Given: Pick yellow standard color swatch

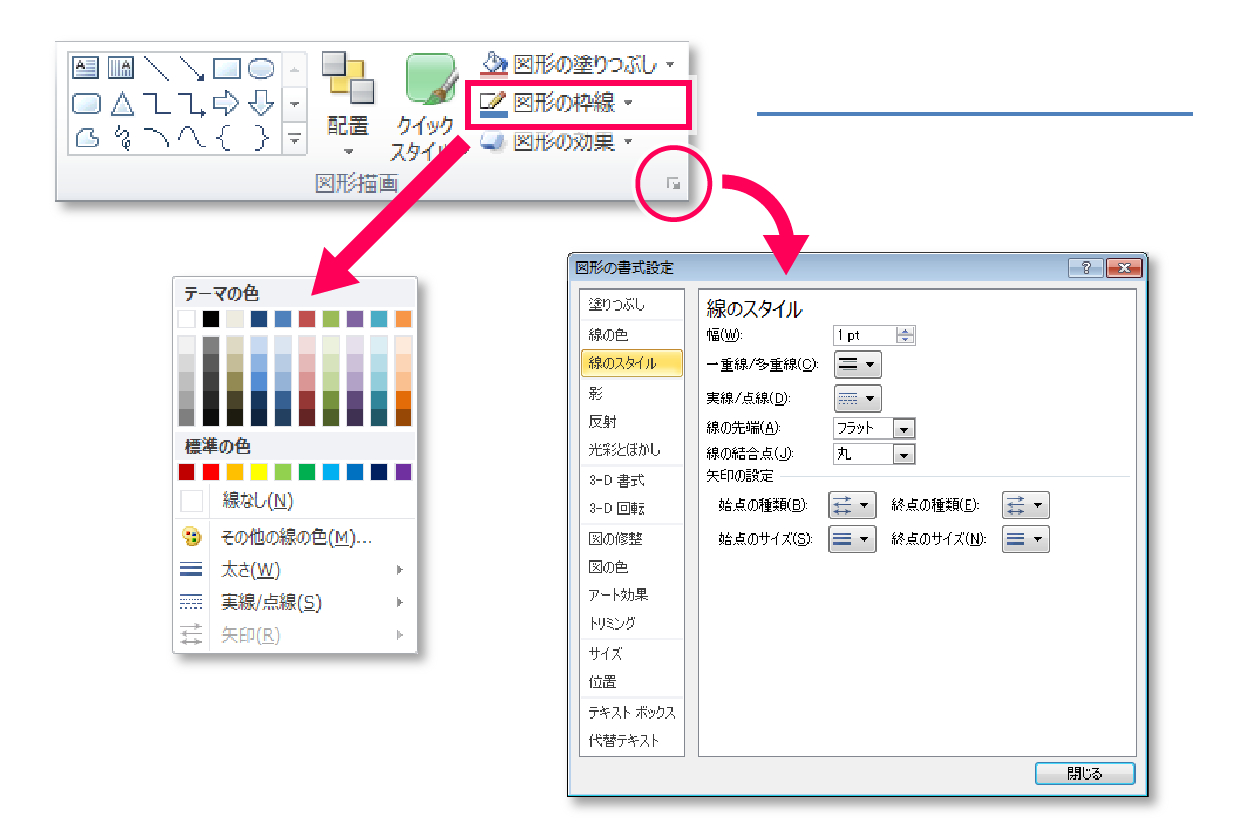Looking at the screenshot, I should (x=258, y=471).
